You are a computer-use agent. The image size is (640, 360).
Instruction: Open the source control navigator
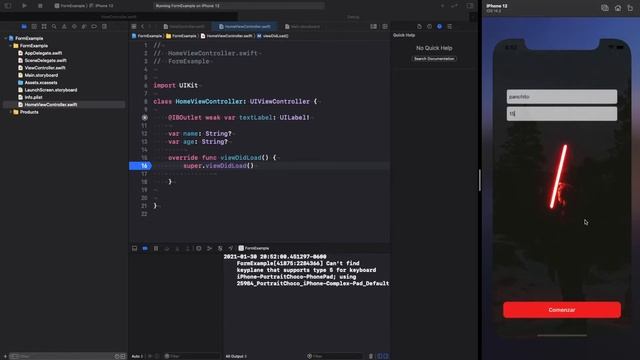(34, 27)
